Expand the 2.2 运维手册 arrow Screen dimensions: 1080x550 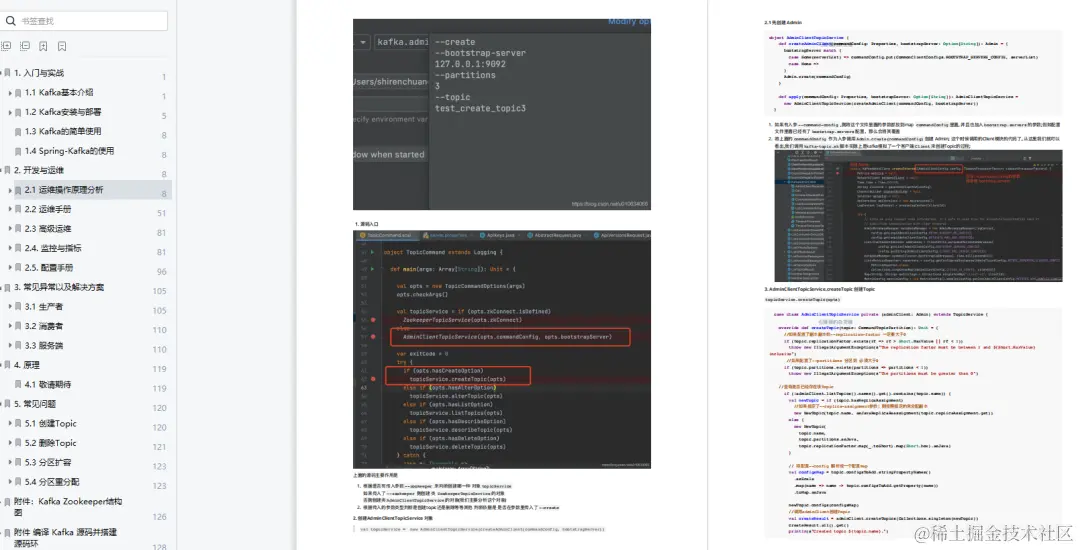(x=10, y=209)
